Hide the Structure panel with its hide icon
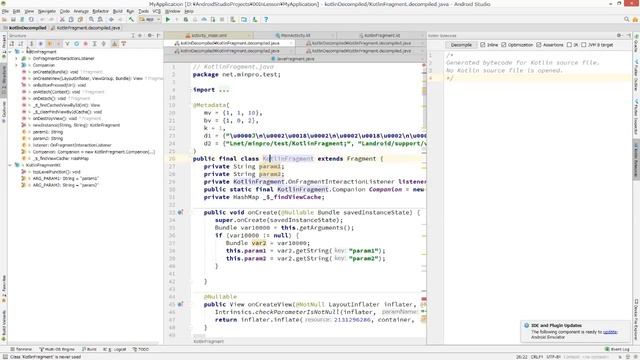This screenshot has height=360, width=640. coord(158,36)
